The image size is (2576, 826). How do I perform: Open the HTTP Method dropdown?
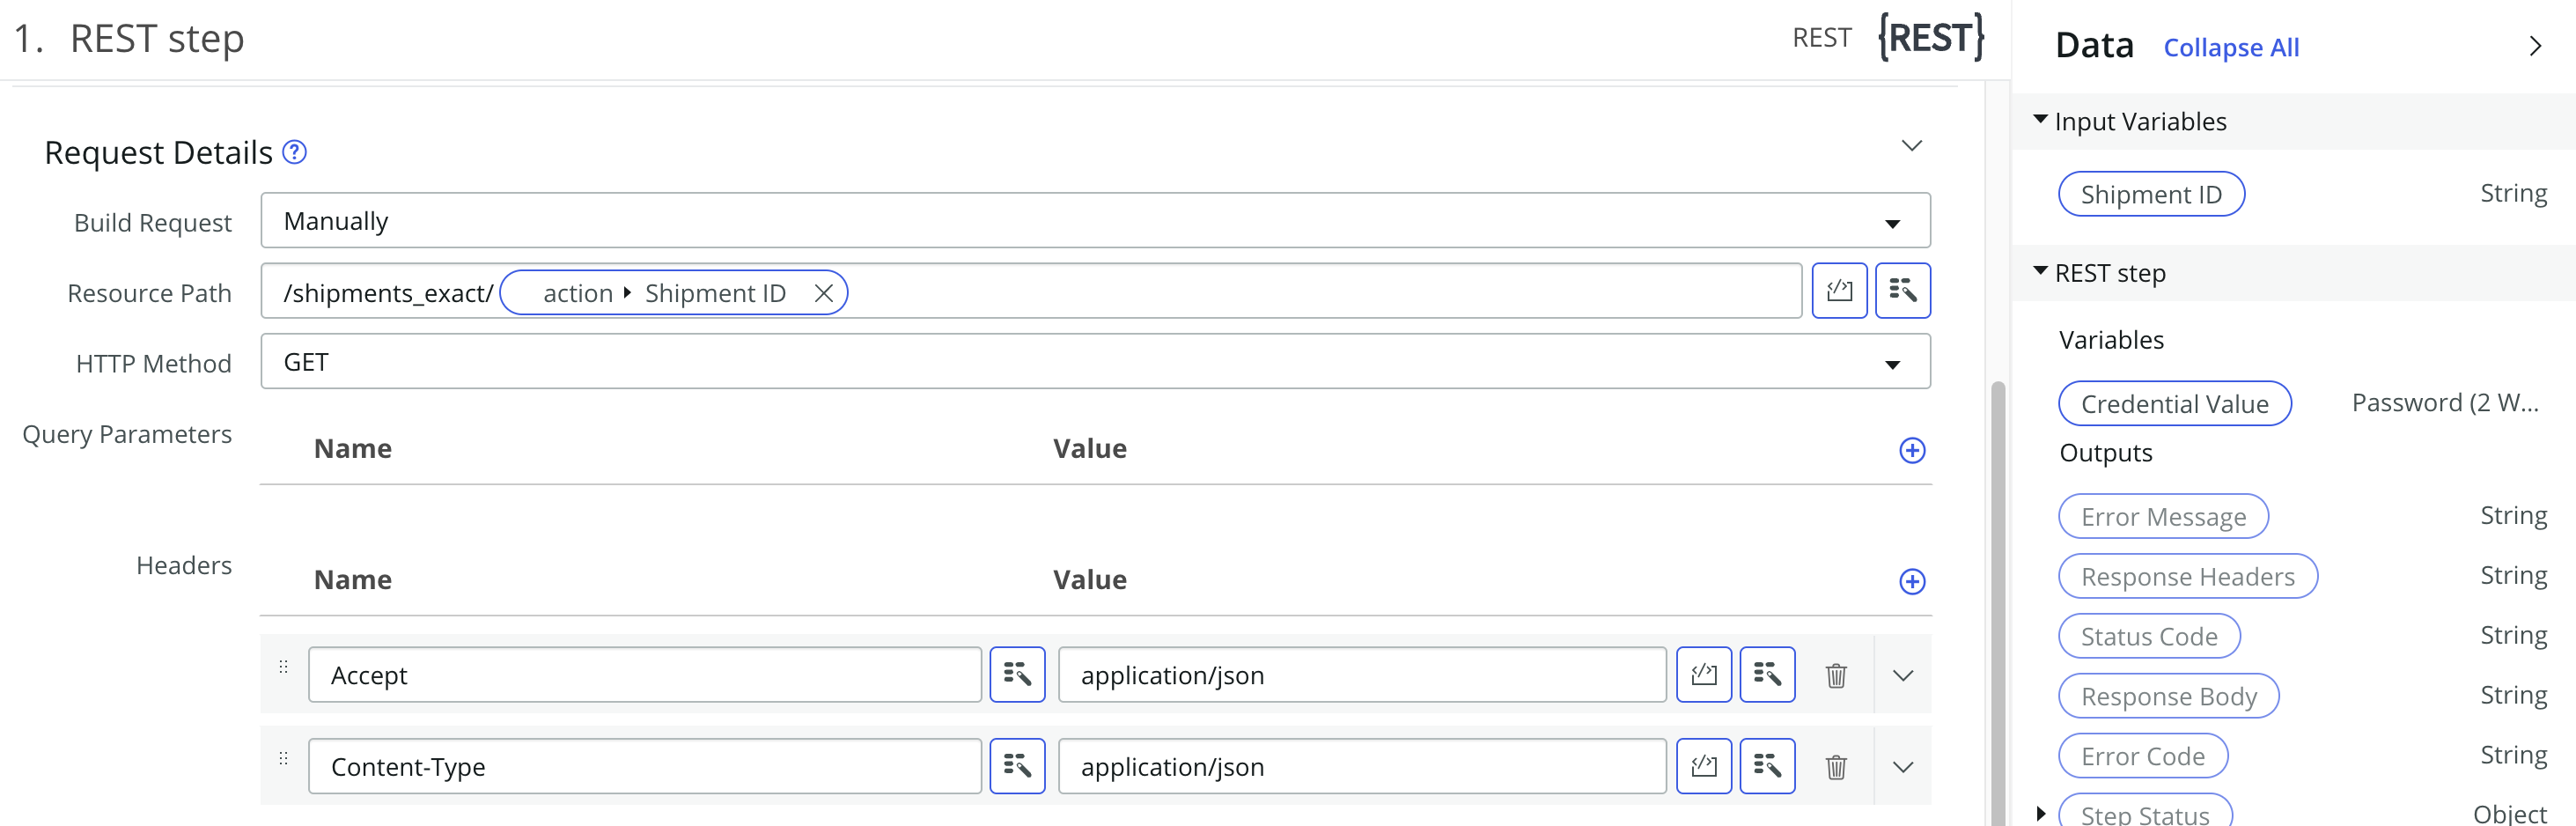(x=1095, y=362)
